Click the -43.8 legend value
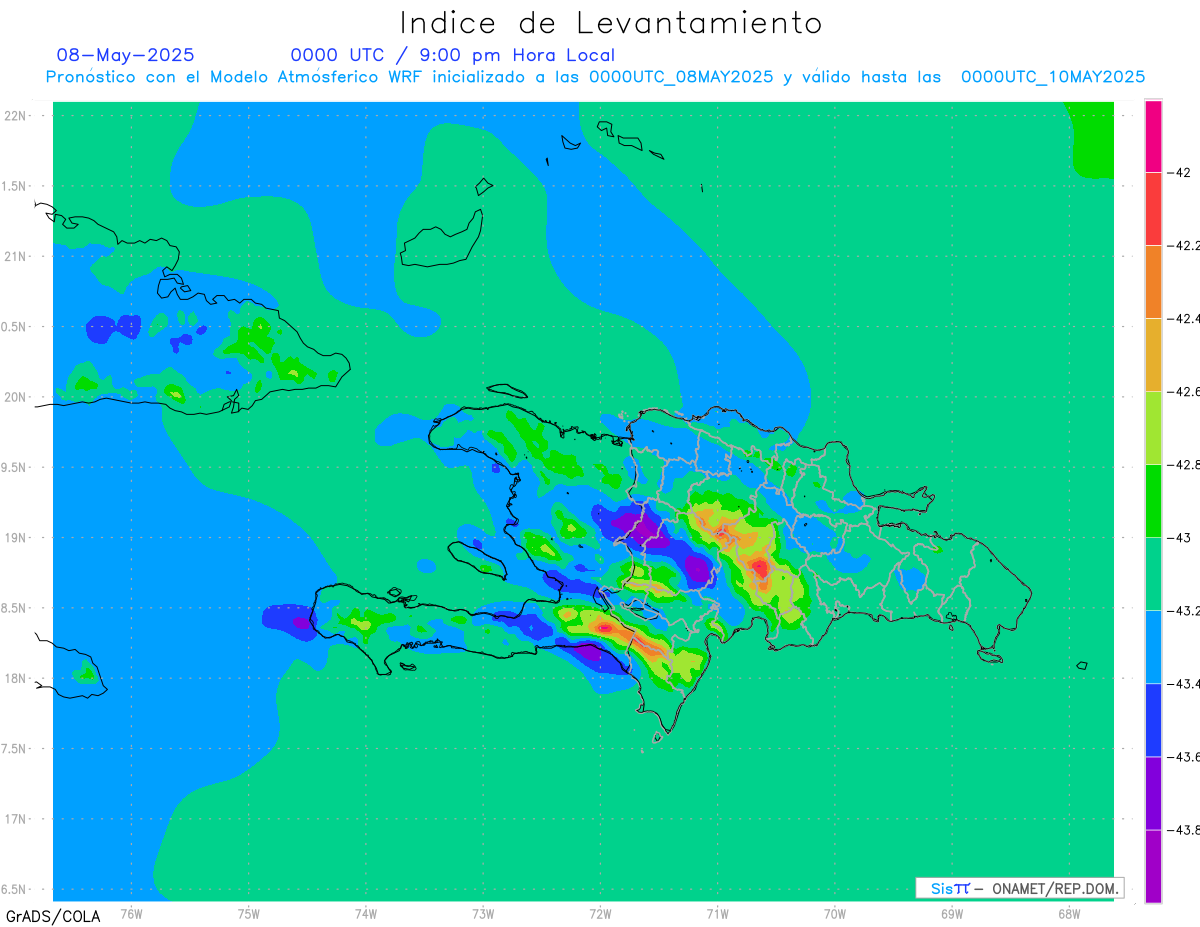 (1185, 830)
